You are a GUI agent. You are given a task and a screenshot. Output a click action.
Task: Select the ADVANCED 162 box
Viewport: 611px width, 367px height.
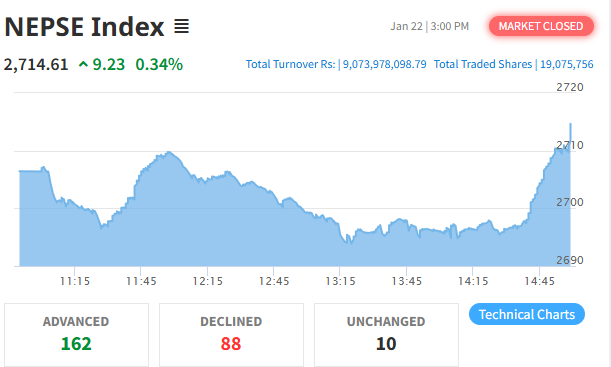[76, 335]
